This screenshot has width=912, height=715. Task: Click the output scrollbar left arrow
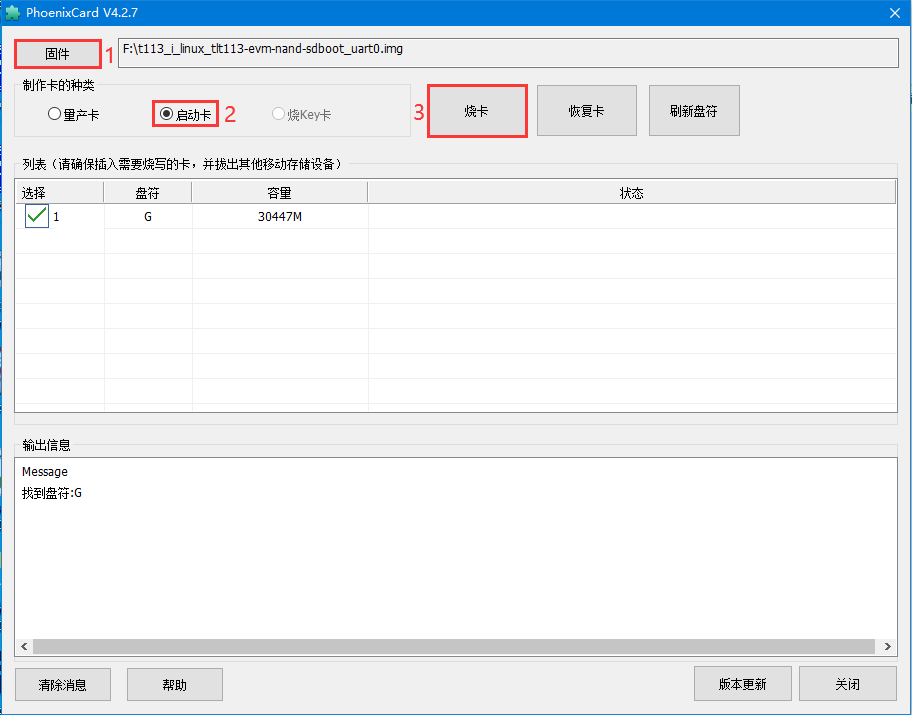(x=24, y=646)
